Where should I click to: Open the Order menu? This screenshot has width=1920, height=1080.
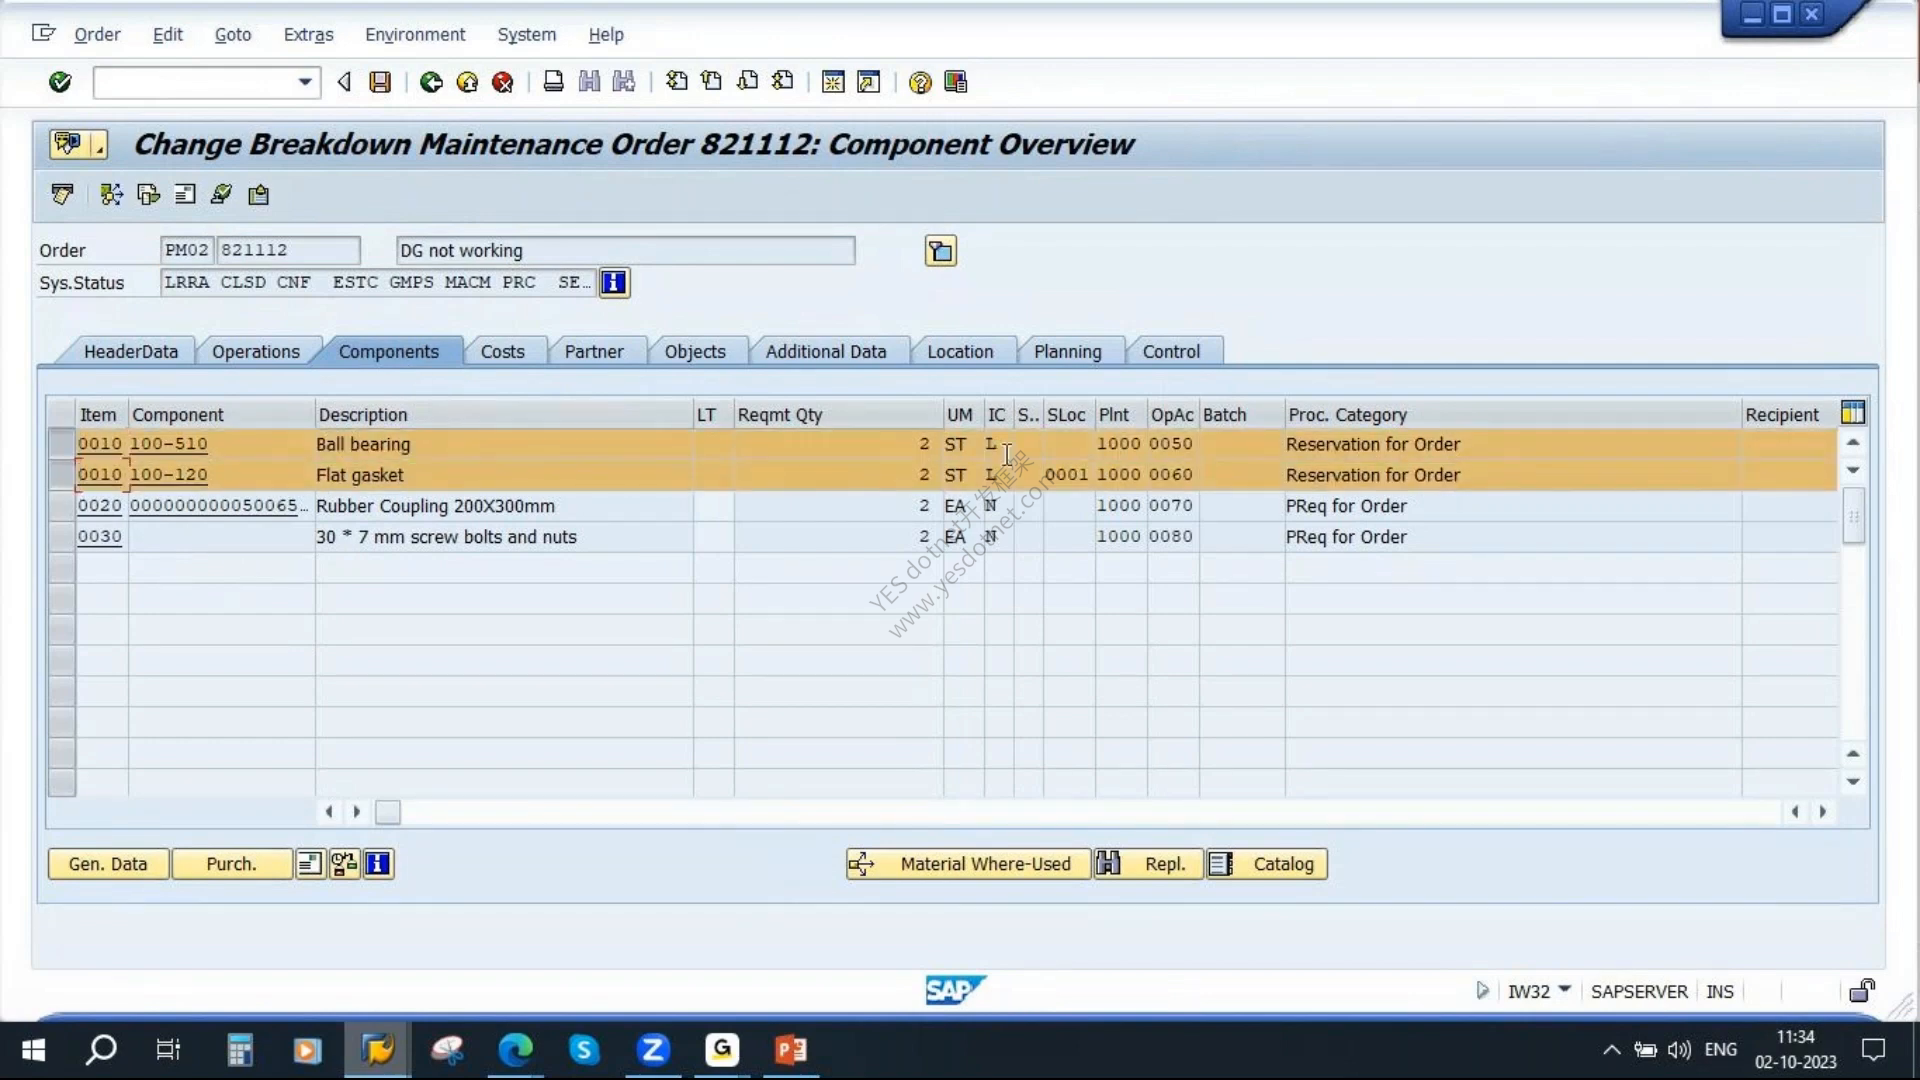(x=97, y=34)
